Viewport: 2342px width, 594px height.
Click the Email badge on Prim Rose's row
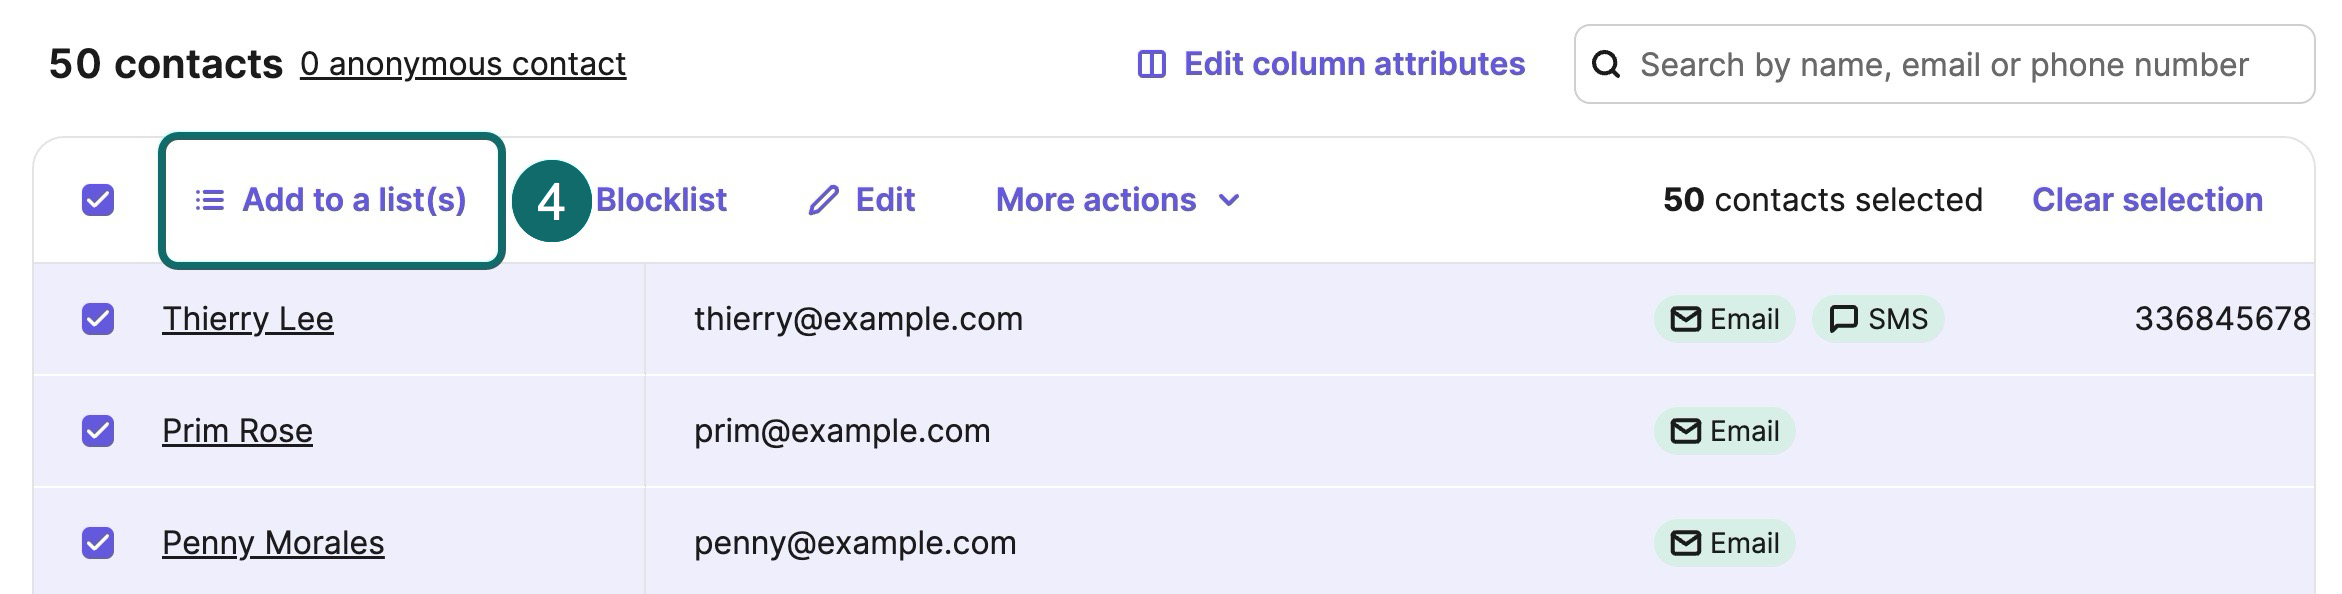(x=1722, y=431)
